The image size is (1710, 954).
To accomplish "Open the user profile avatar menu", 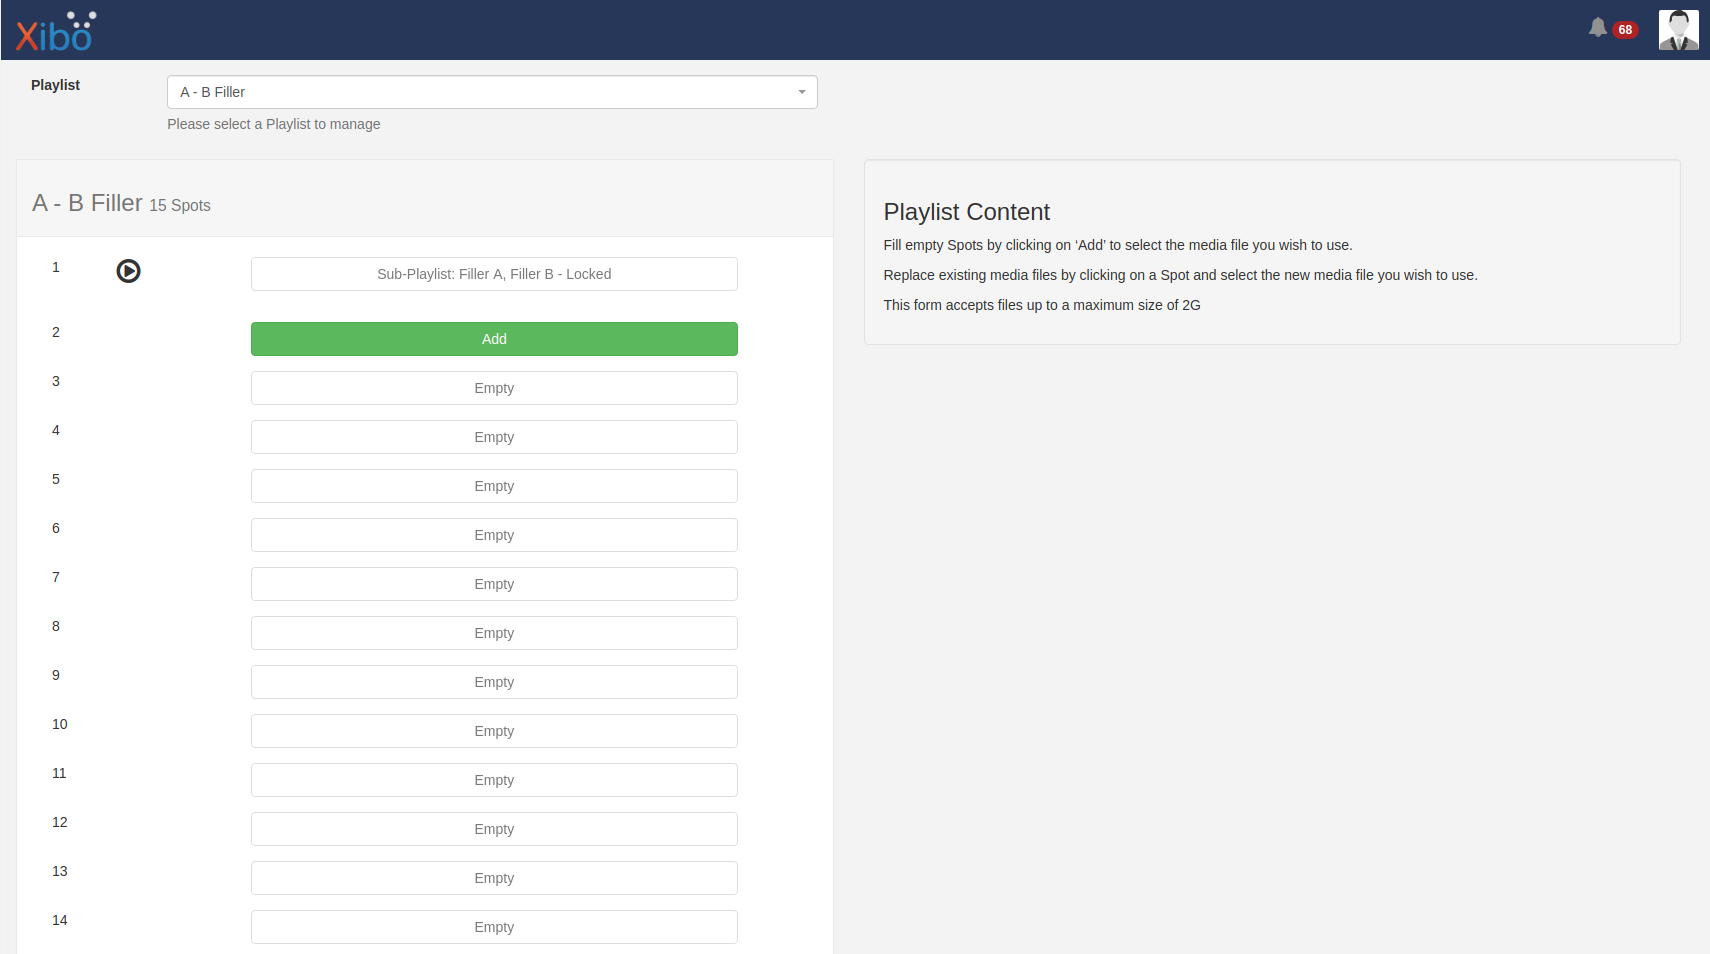I will 1678,30.
